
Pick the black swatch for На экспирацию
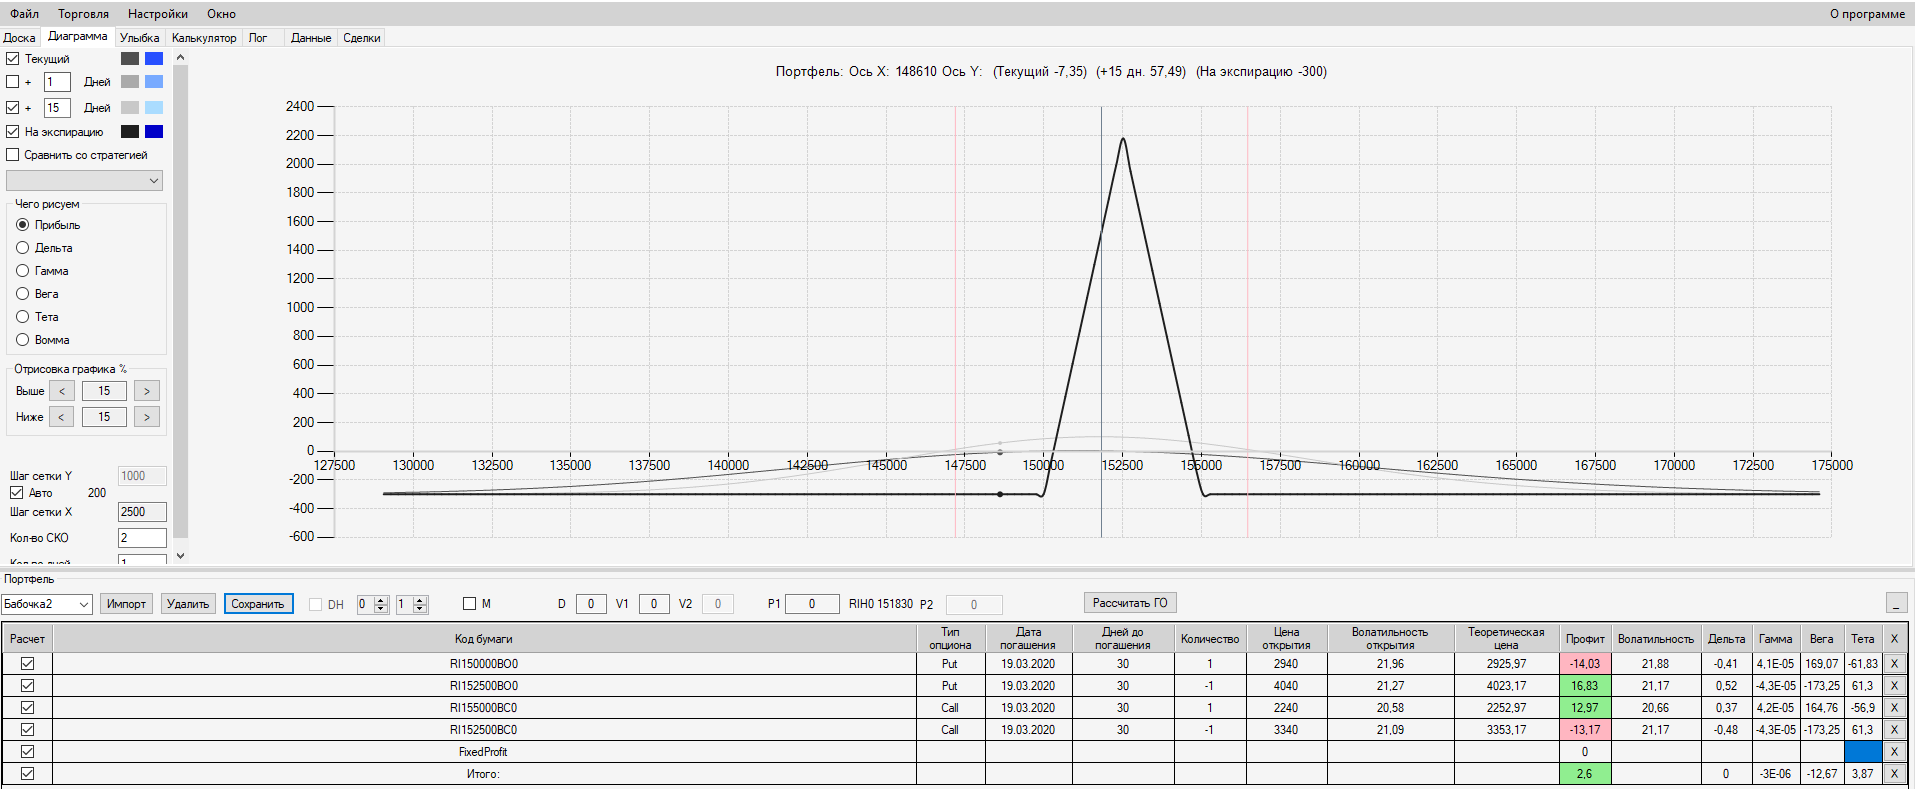(x=130, y=131)
